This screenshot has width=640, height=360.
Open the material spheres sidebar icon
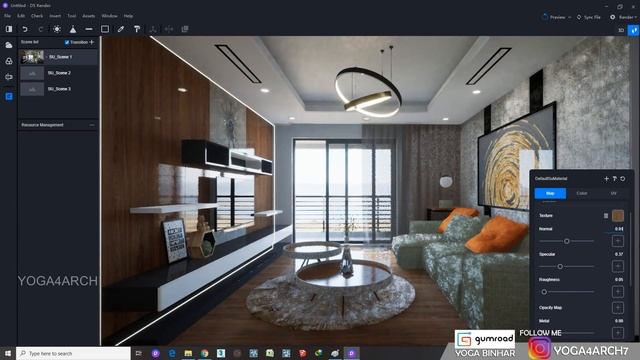click(9, 61)
